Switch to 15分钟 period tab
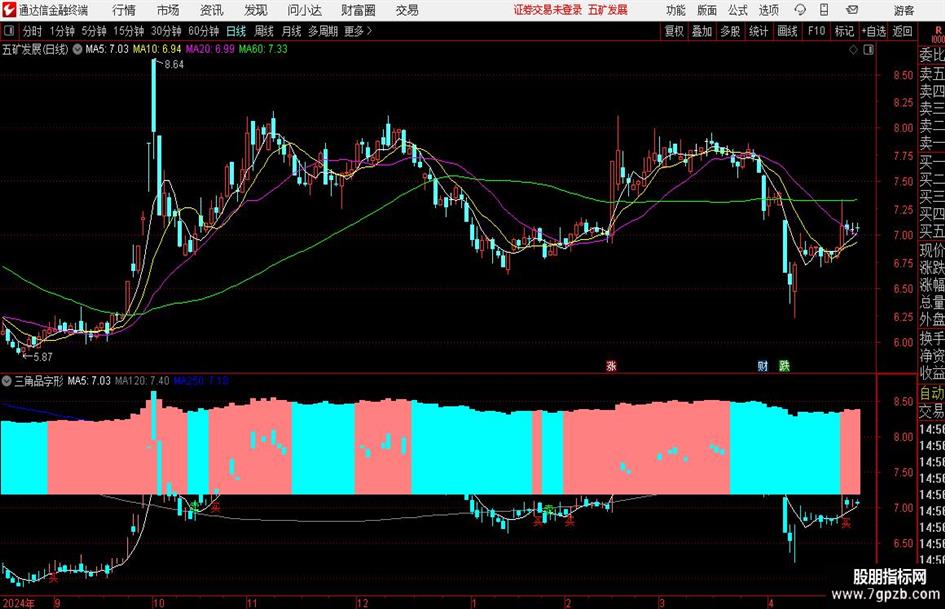 pos(128,31)
